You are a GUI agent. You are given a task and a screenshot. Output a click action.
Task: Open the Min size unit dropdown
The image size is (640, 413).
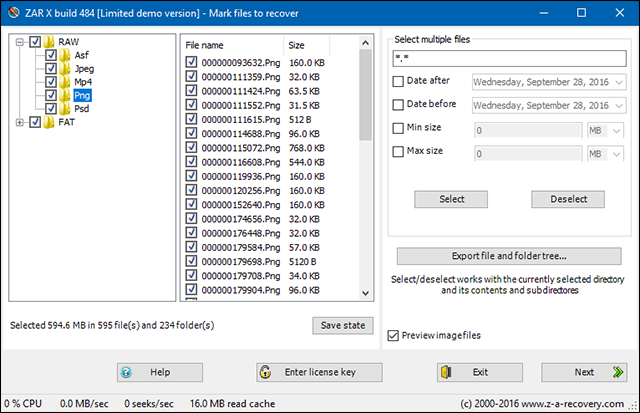click(x=616, y=131)
